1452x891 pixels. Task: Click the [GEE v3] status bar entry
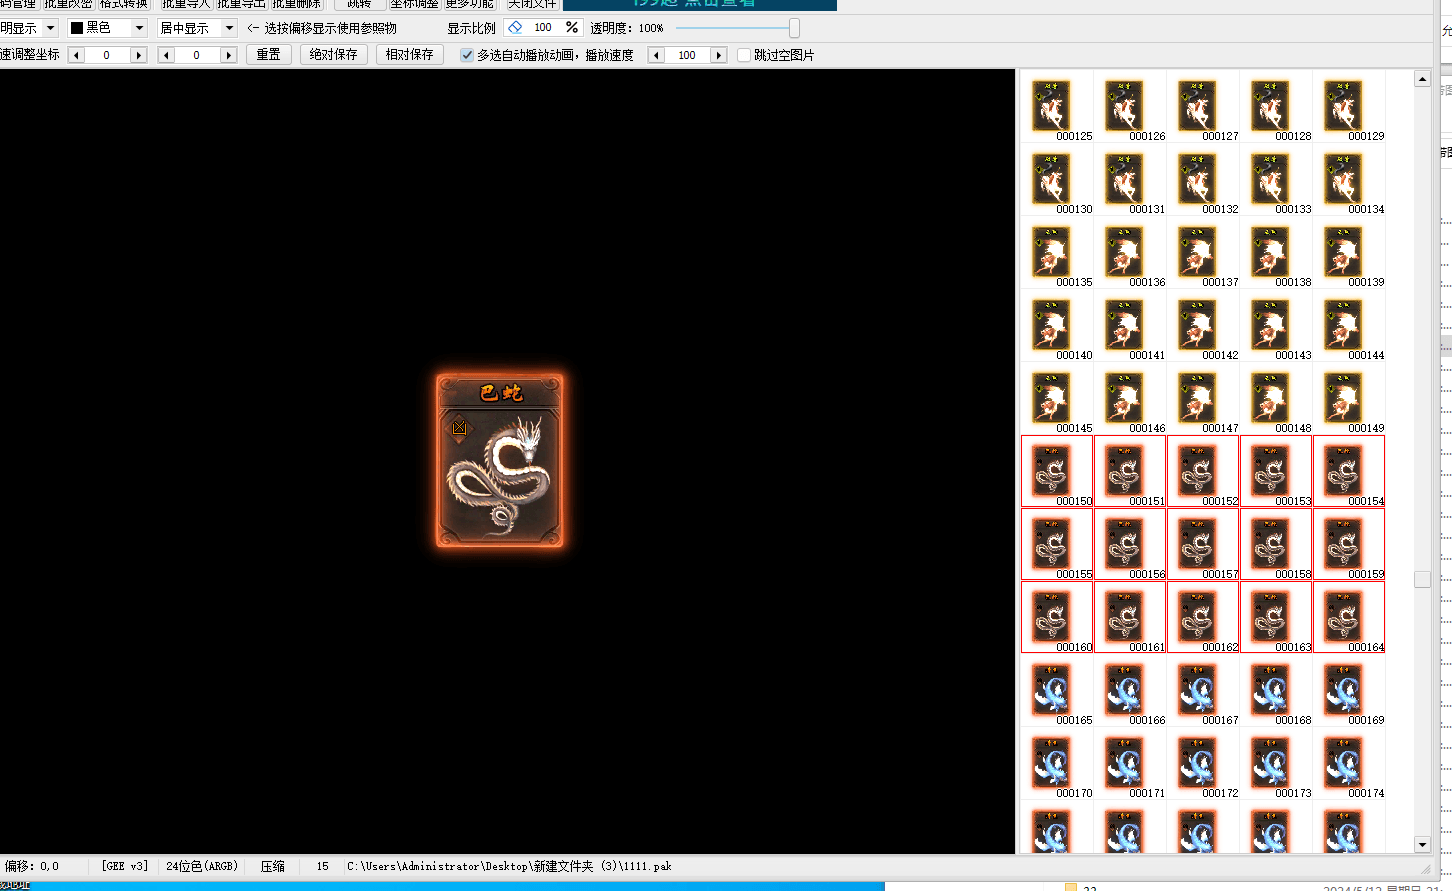[x=125, y=866]
